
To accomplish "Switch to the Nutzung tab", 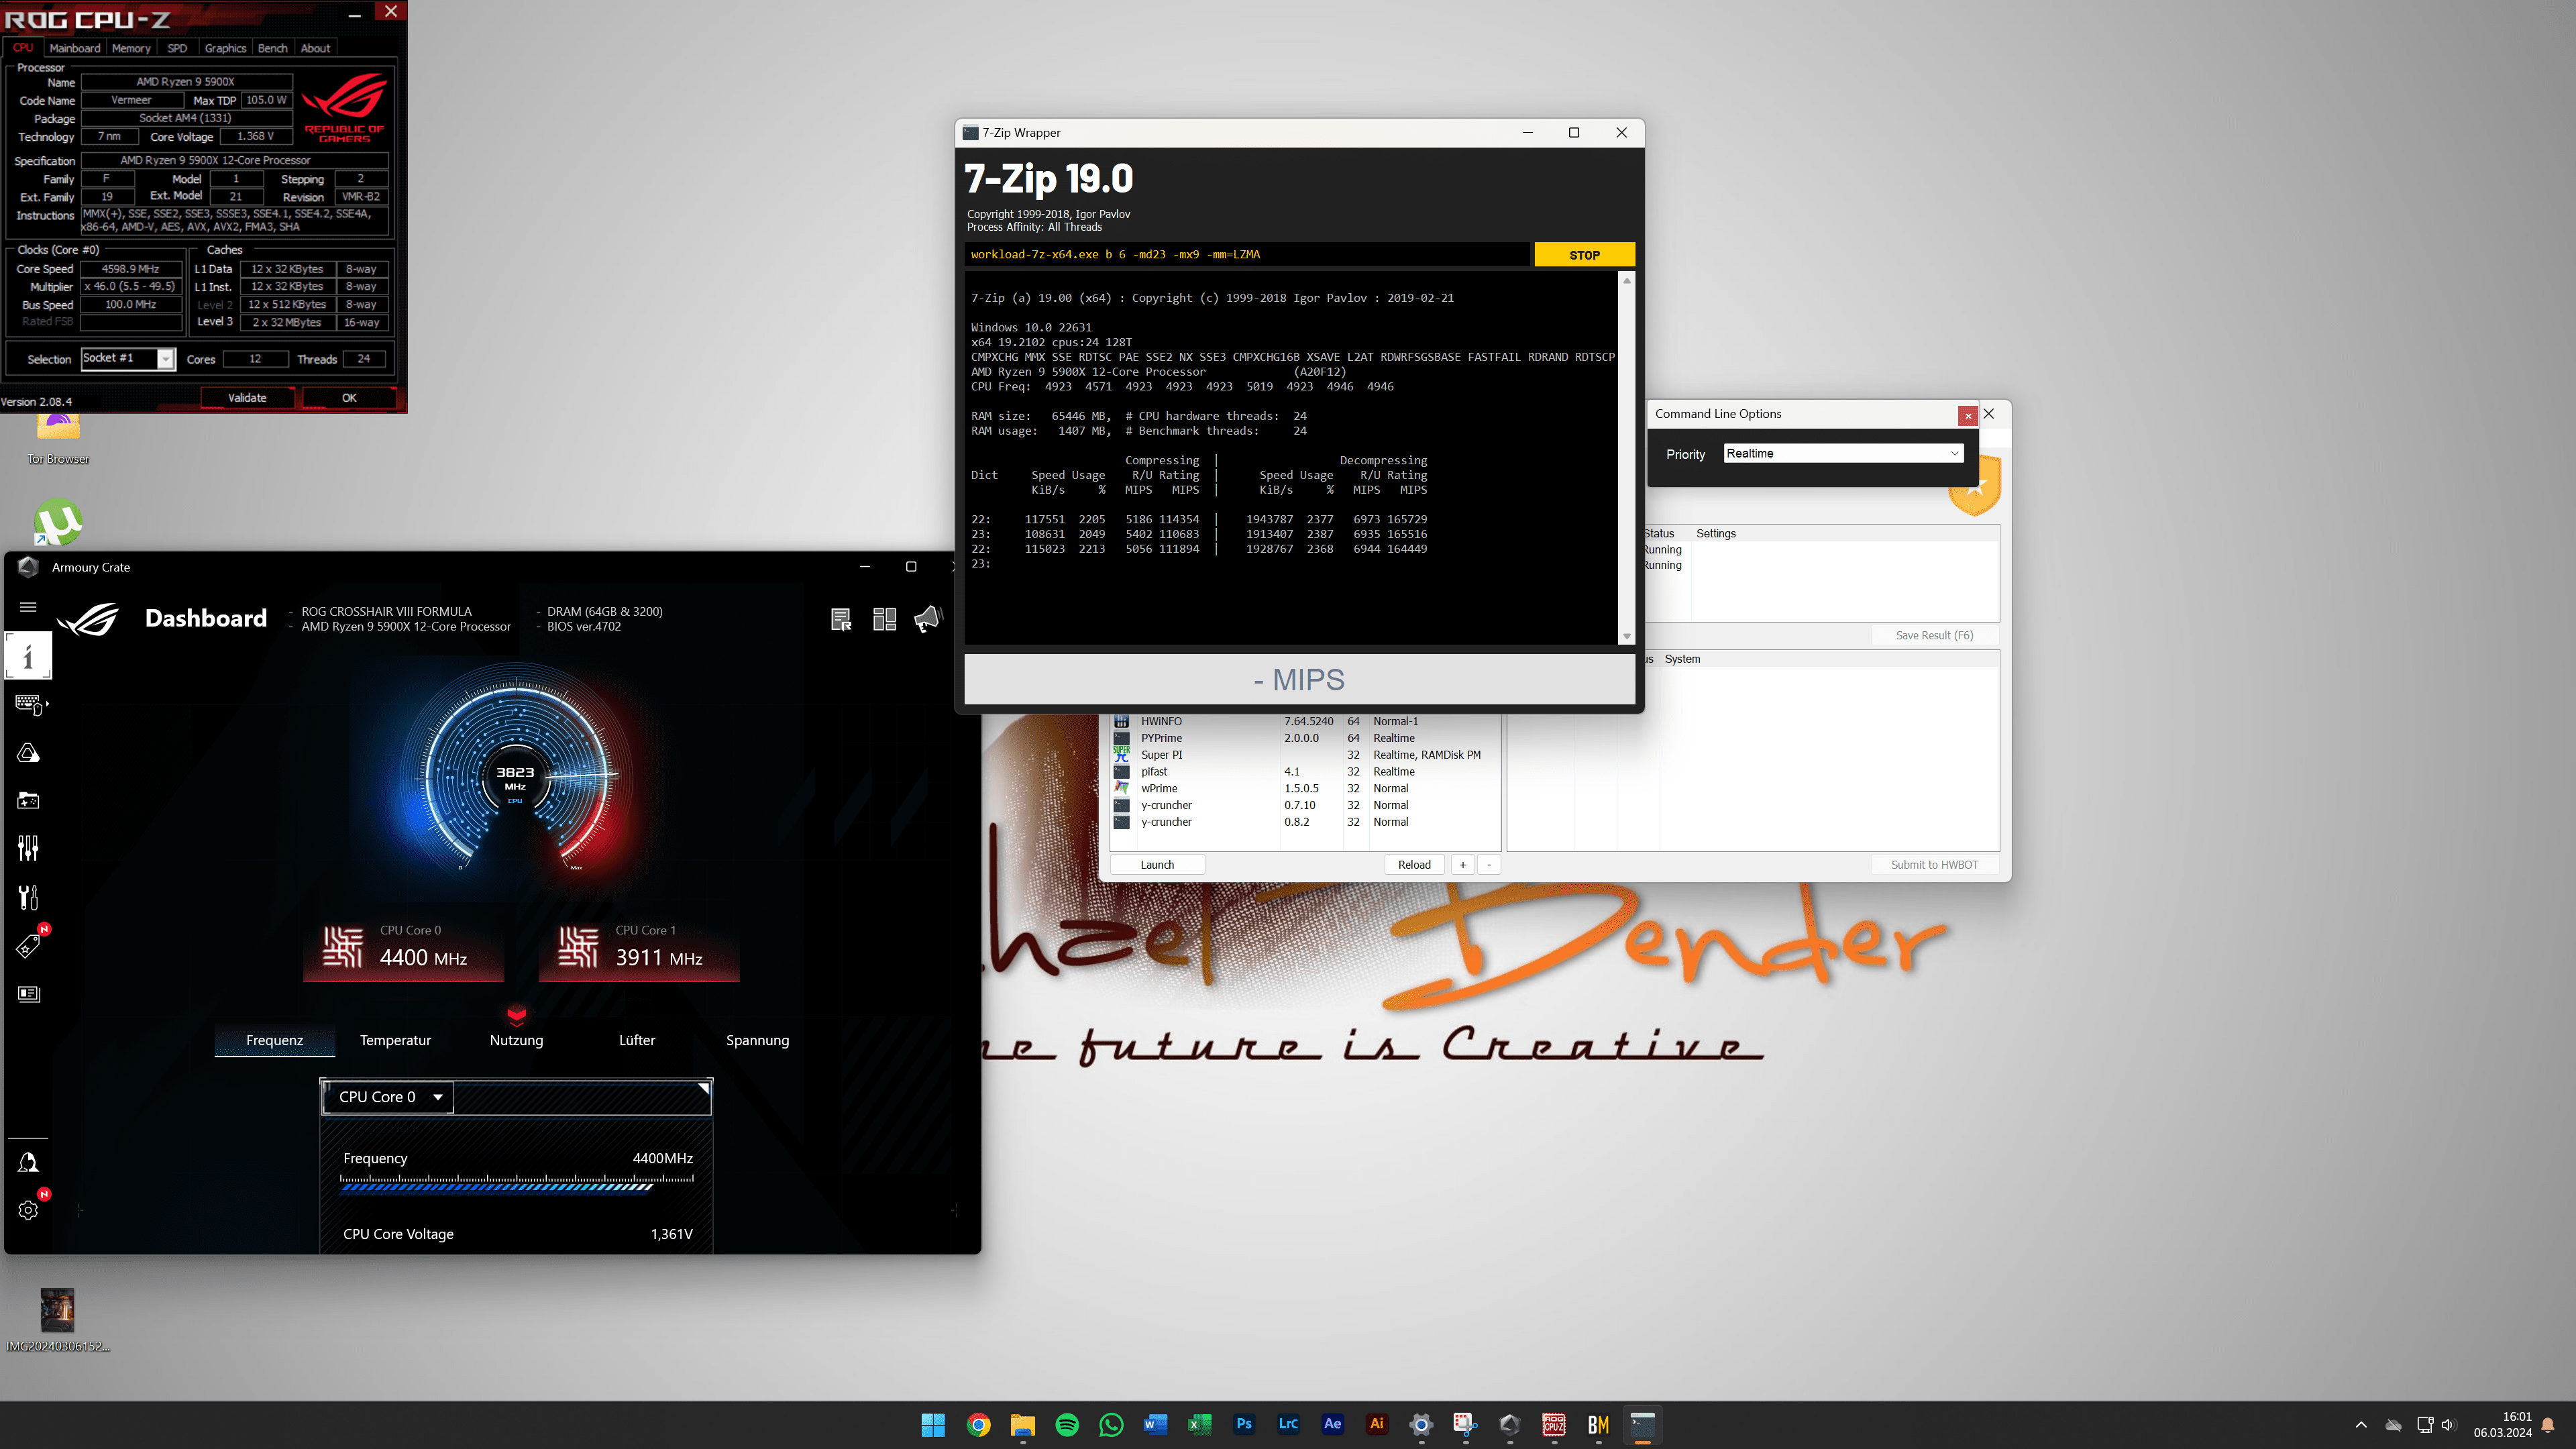I will pos(516,1040).
